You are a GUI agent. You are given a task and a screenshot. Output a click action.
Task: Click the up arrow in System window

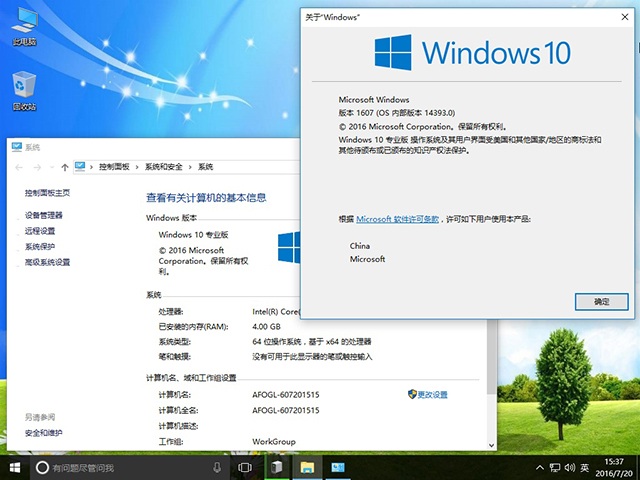(x=64, y=167)
